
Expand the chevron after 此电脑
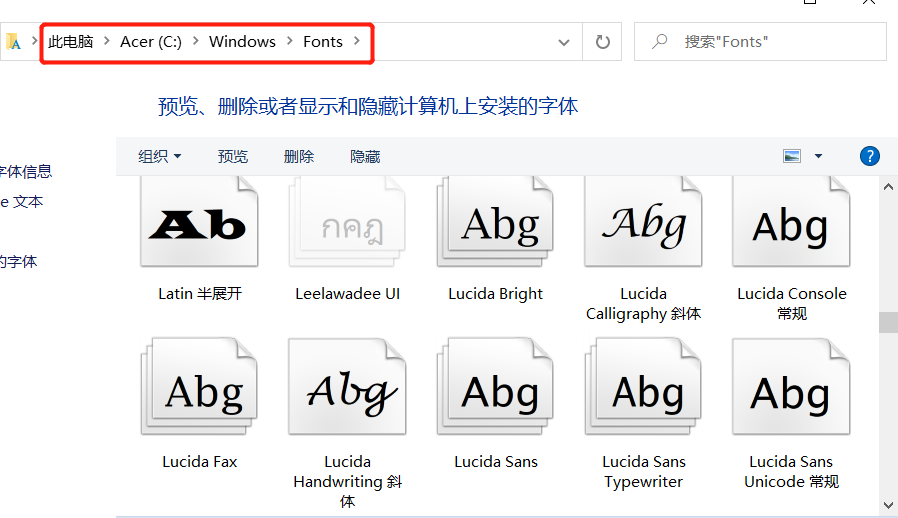(x=107, y=41)
